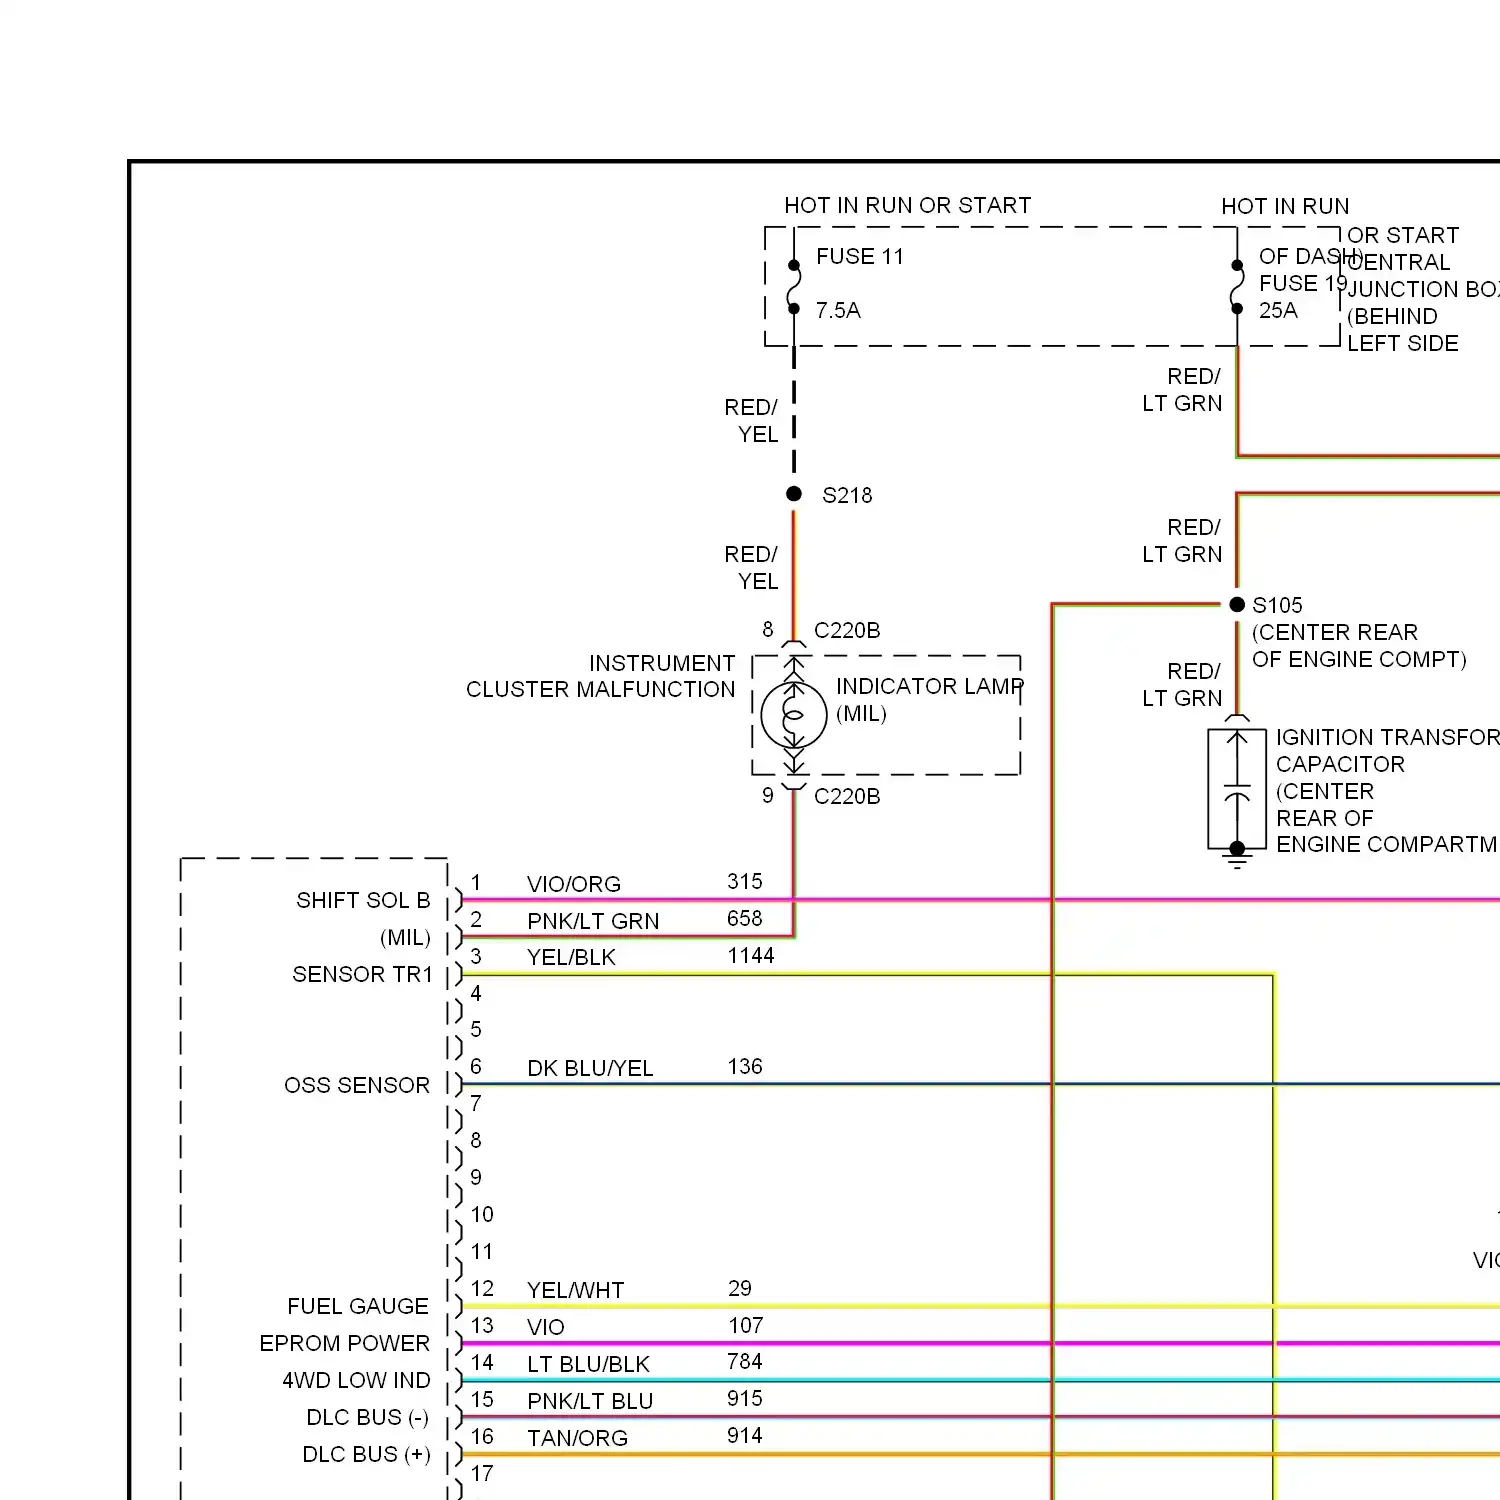Click the HOT IN RUN OR START heading
This screenshot has height=1500, width=1500.
907,205
